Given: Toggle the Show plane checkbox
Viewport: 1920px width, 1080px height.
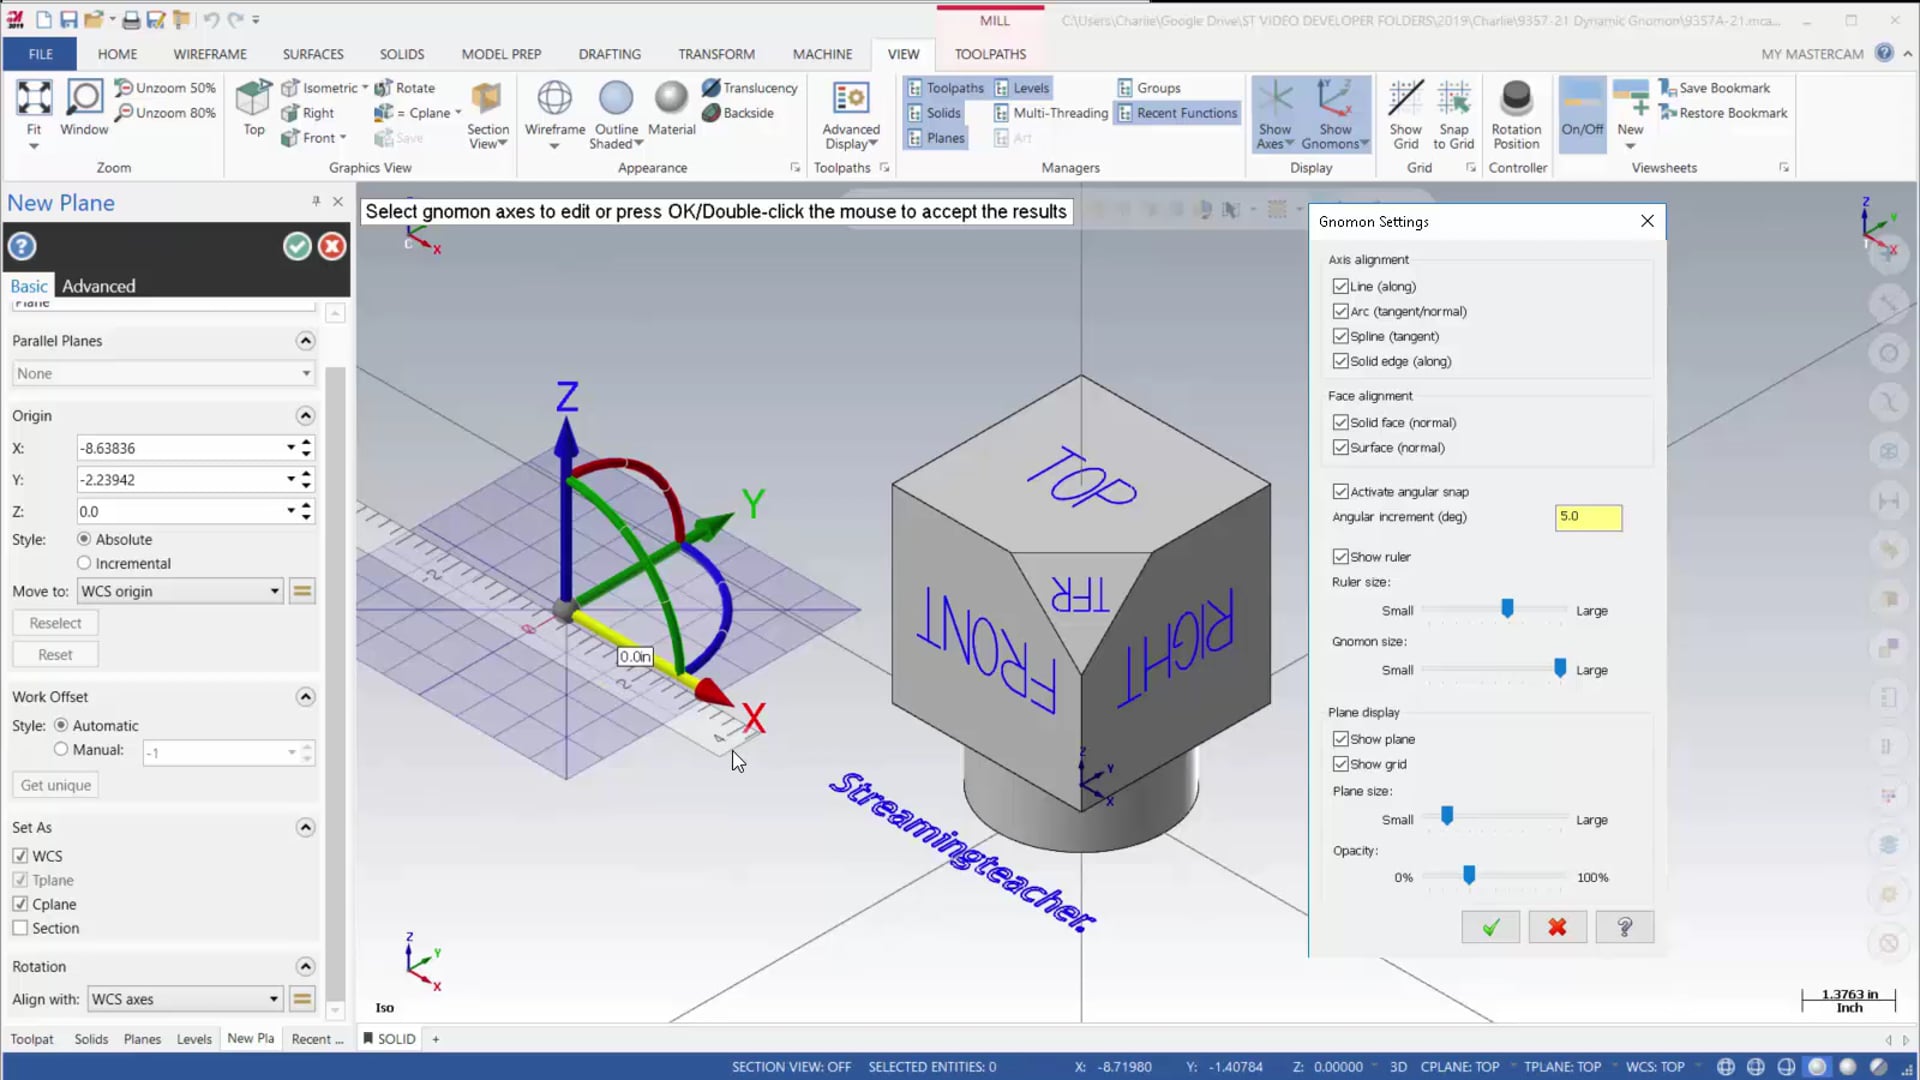Looking at the screenshot, I should (x=1341, y=738).
